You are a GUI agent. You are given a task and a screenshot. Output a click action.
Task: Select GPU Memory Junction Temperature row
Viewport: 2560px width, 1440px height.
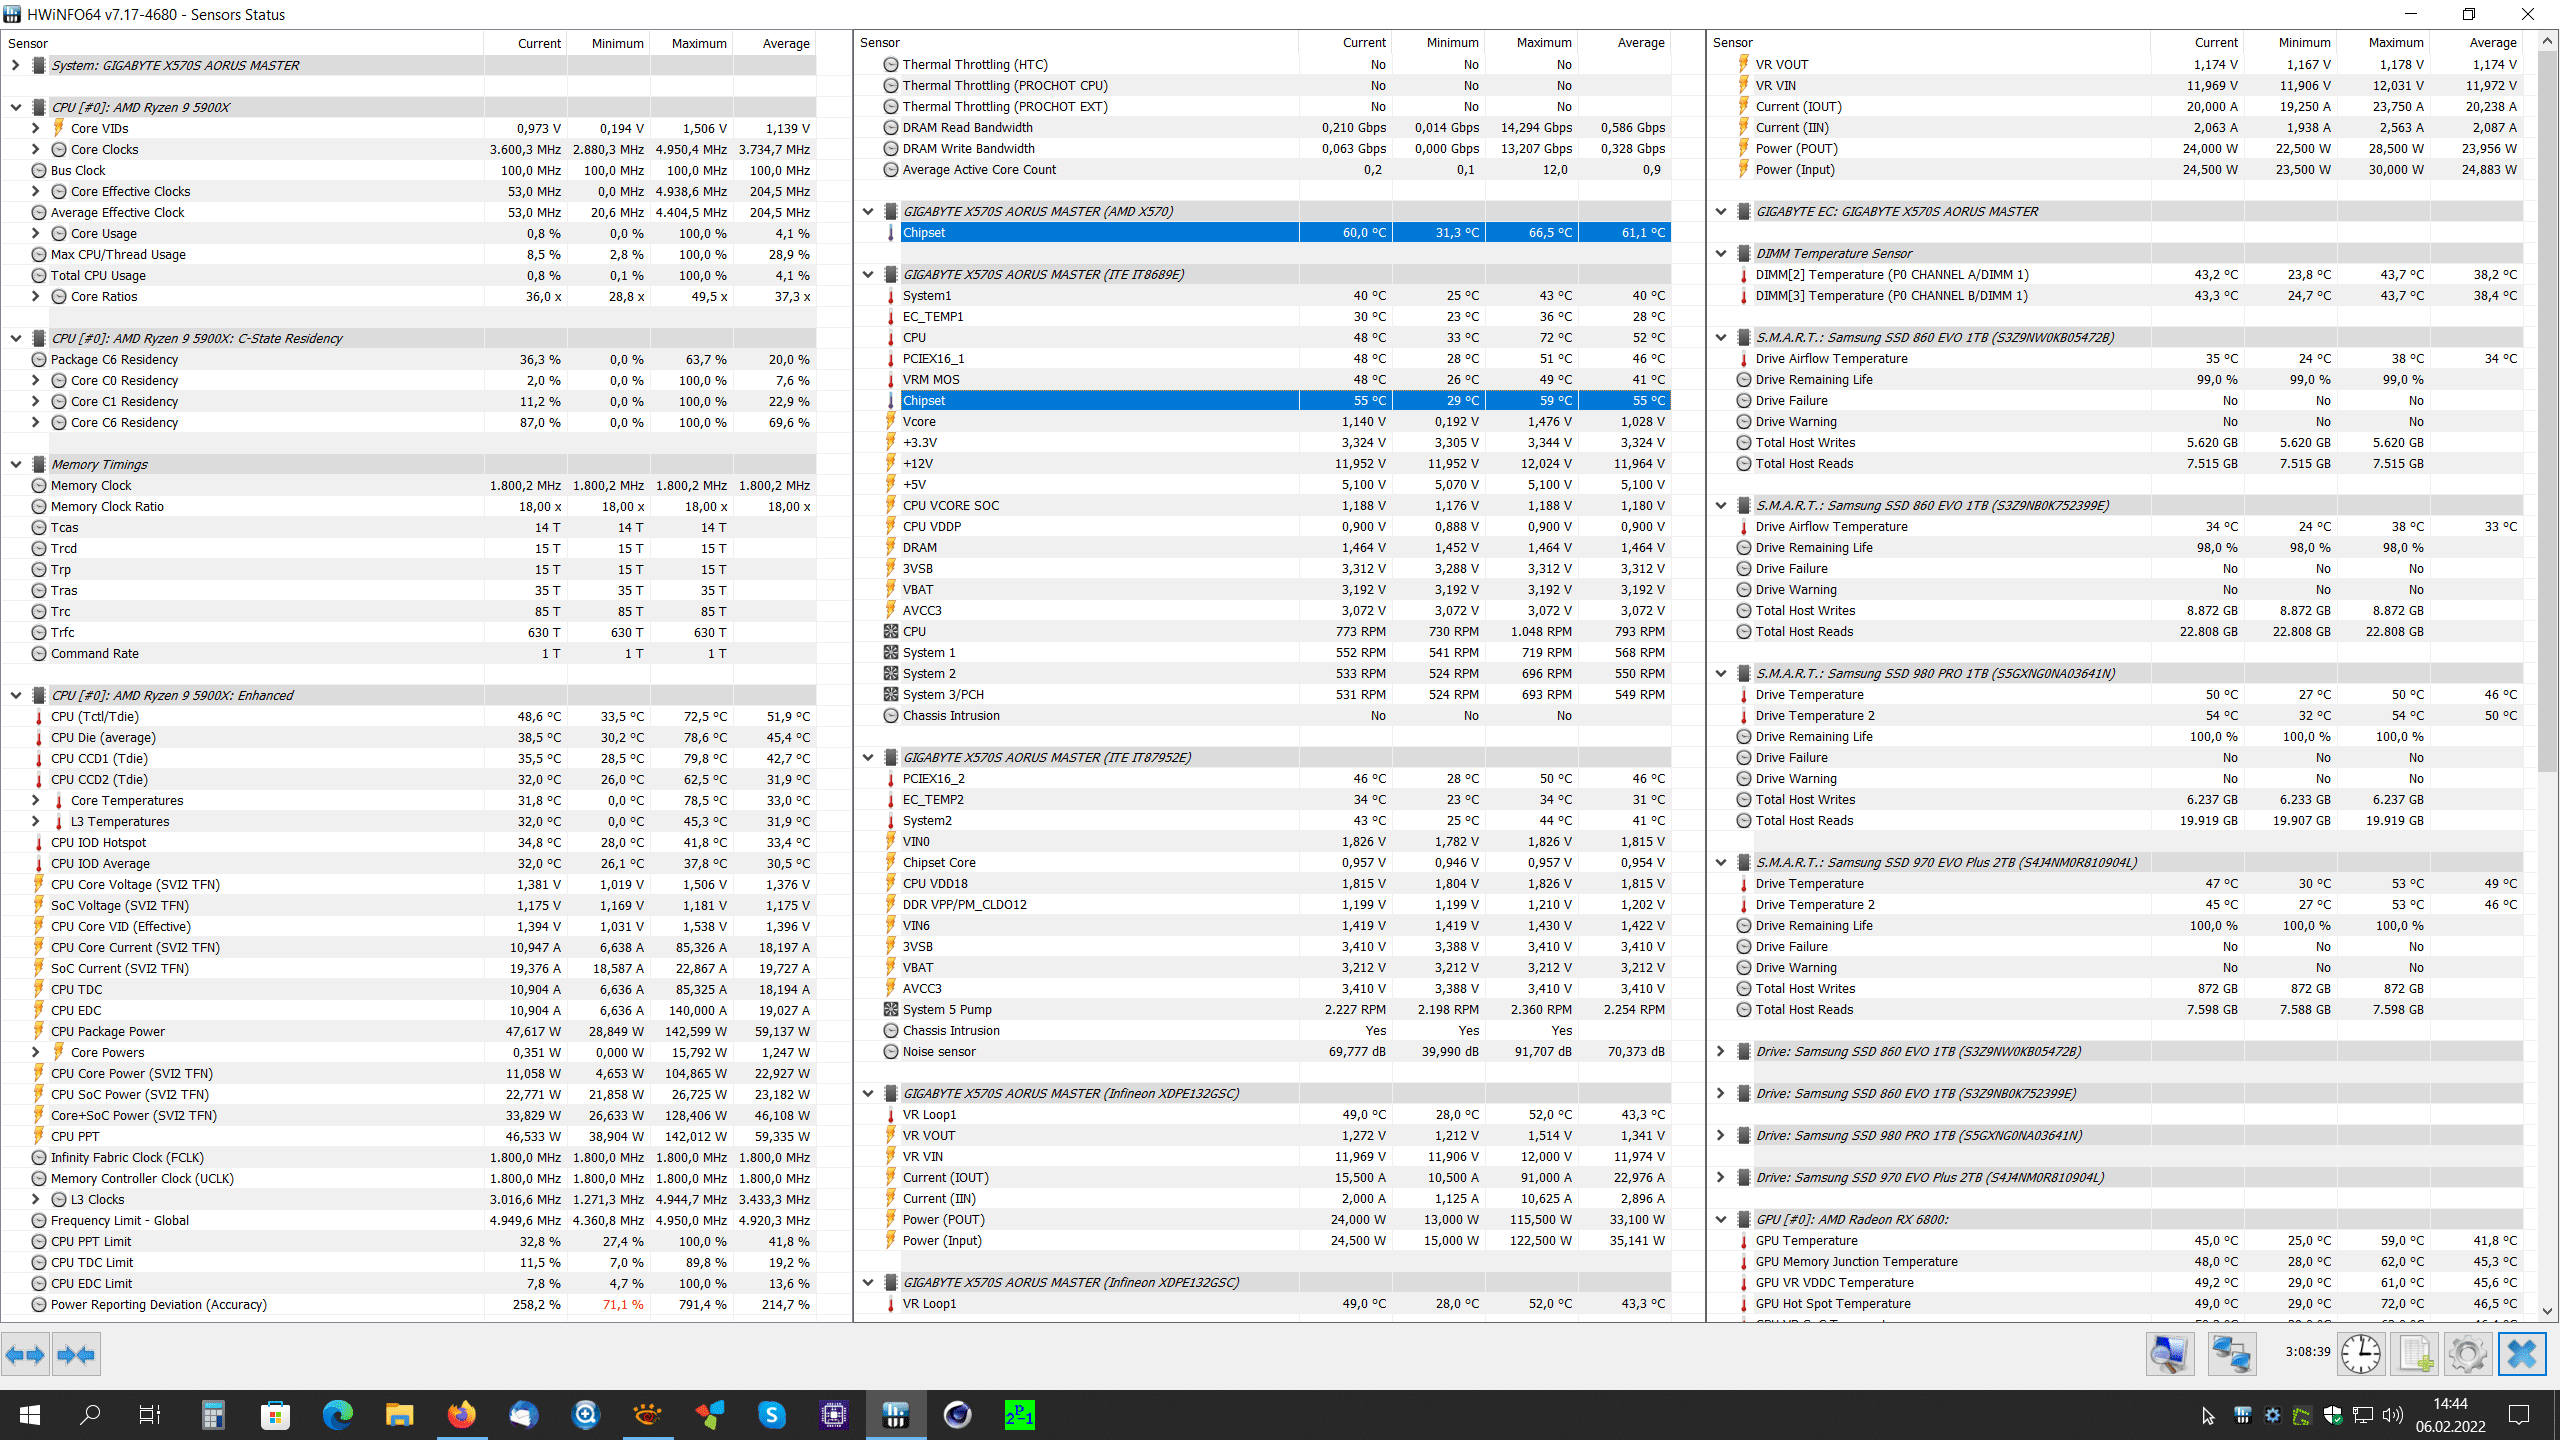tap(2116, 1261)
